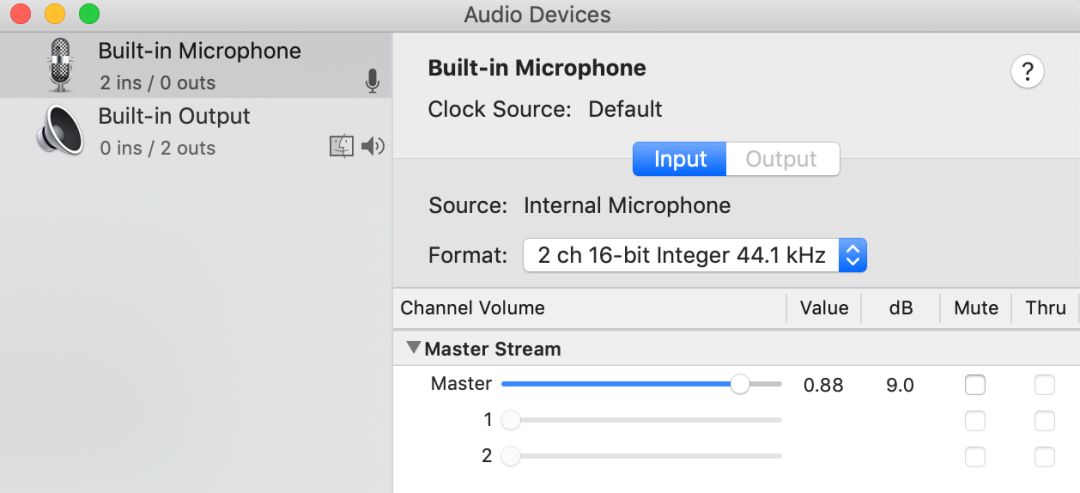The width and height of the screenshot is (1080, 493).
Task: Toggle the Master Thru checkbox
Action: (1044, 385)
